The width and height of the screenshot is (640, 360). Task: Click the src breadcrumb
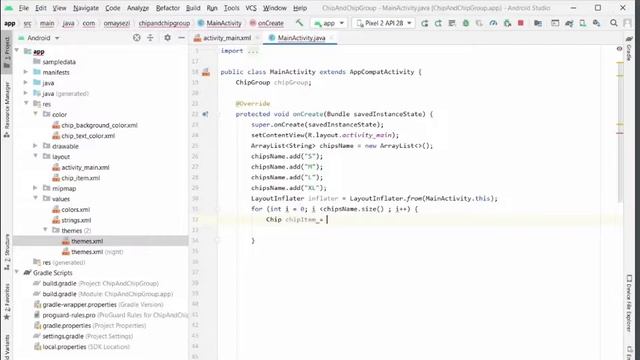tap(27, 23)
